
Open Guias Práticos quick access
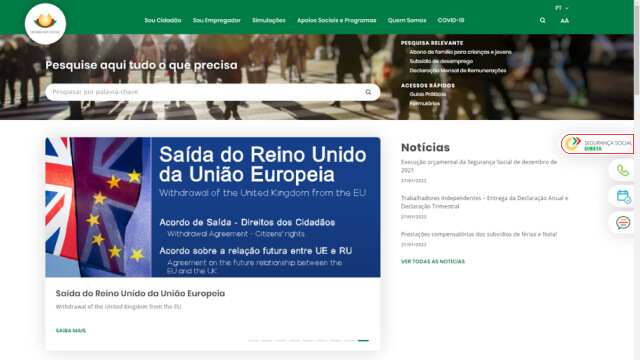click(428, 94)
